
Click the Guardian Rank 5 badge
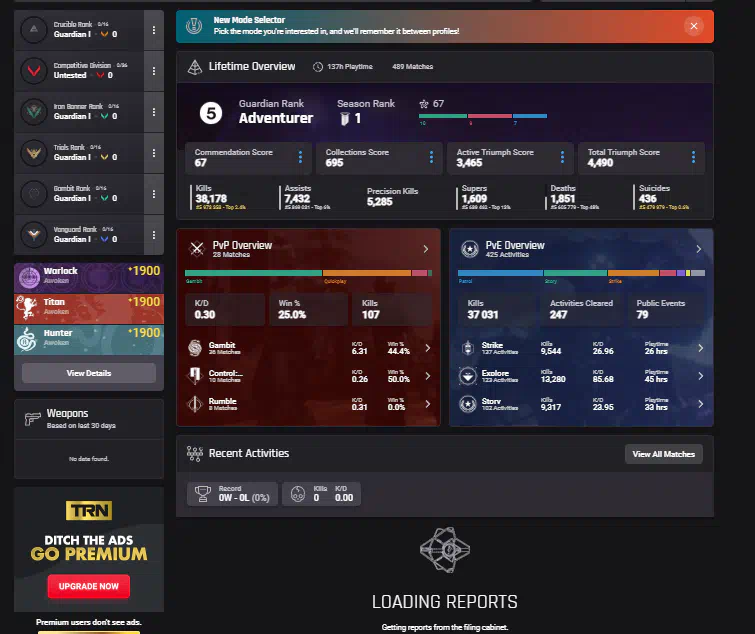pos(211,114)
